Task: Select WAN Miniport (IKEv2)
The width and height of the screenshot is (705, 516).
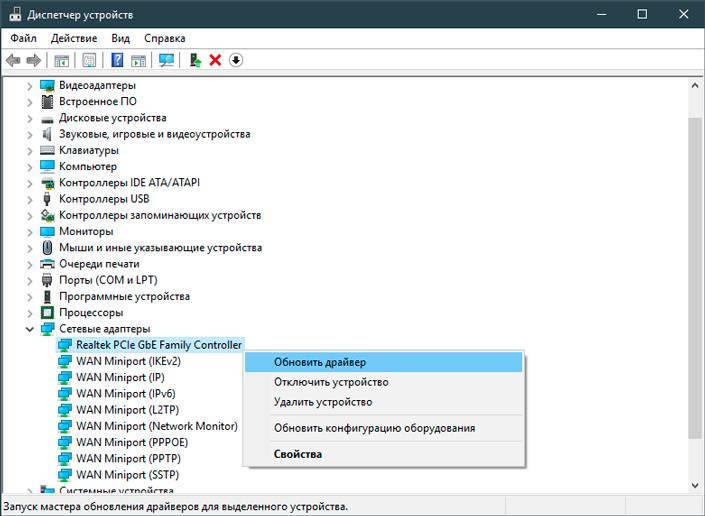Action: tap(129, 361)
